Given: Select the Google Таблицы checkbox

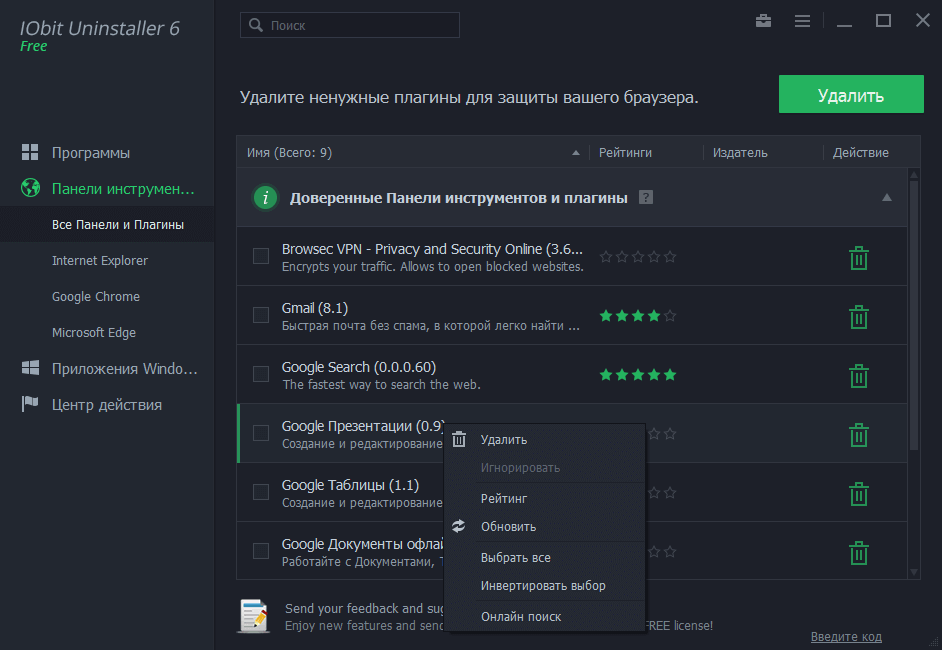Looking at the screenshot, I should click(x=261, y=491).
